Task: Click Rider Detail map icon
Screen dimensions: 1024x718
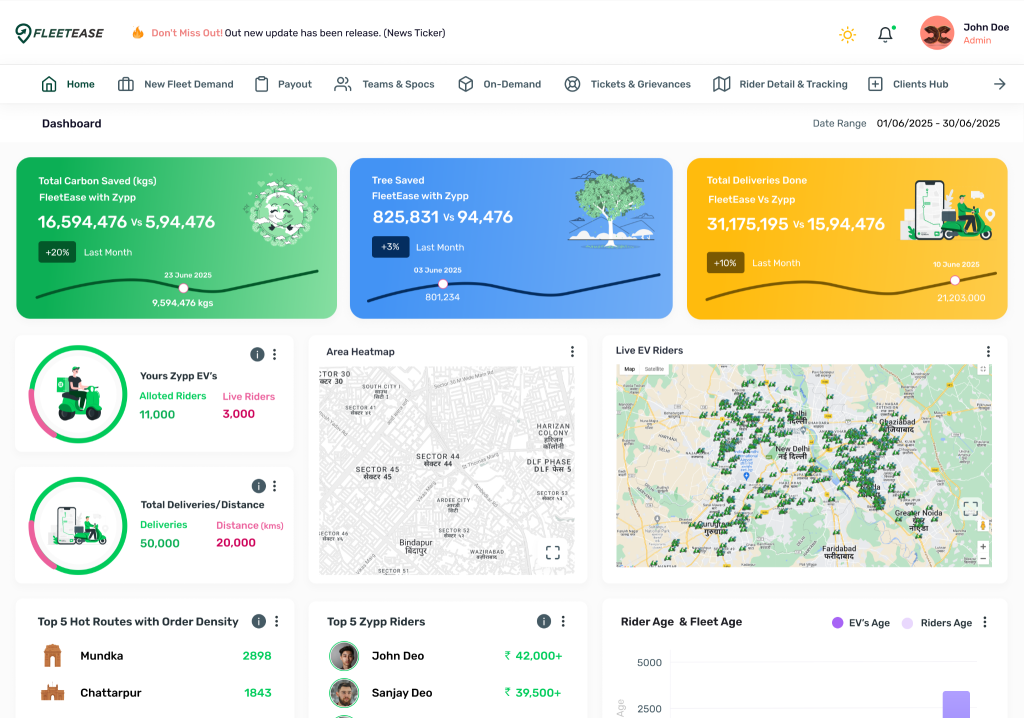Action: (721, 84)
